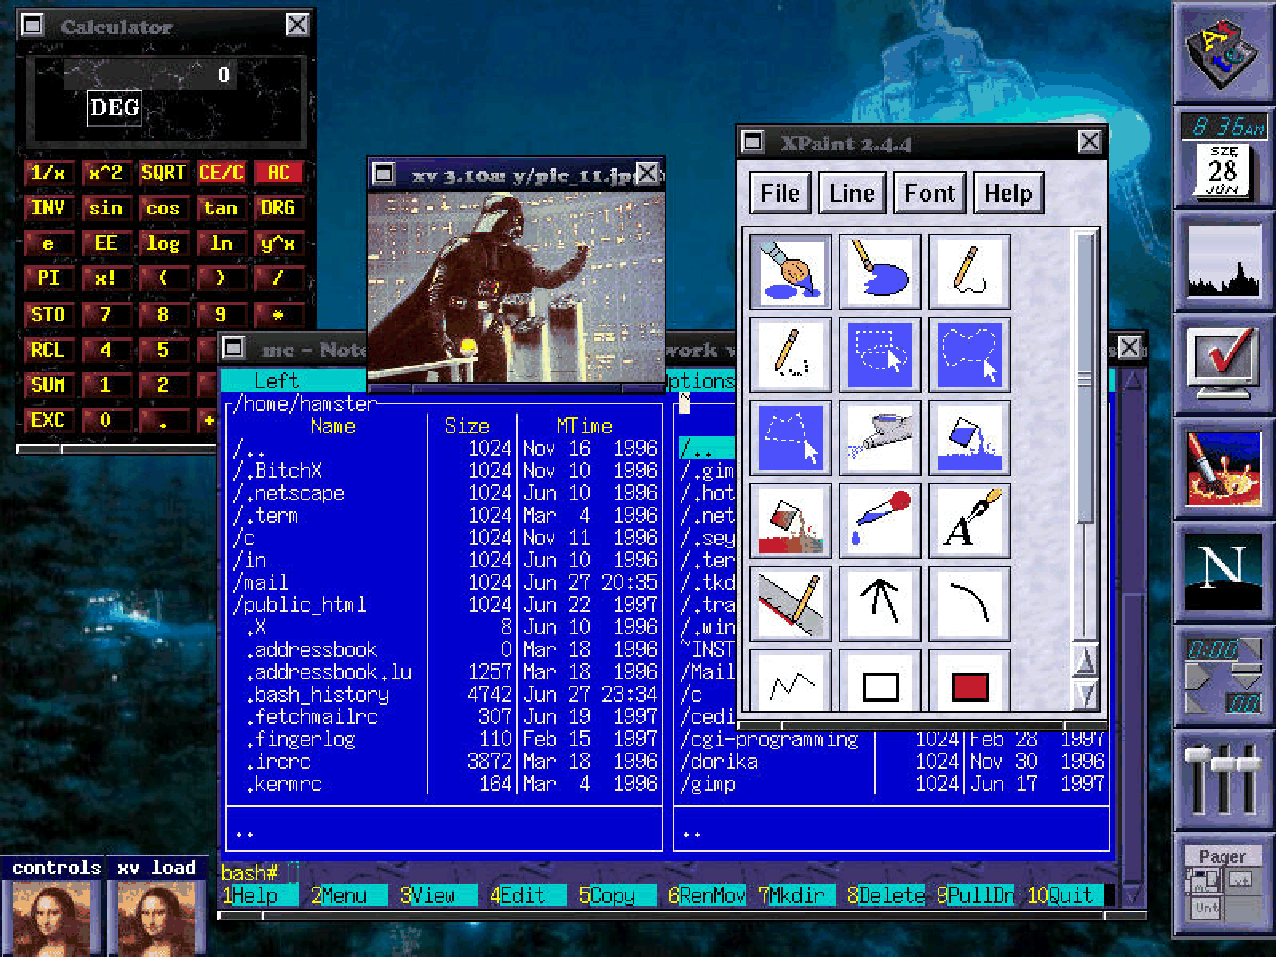Click the XPaint scrollbar down arrow

[x=1085, y=694]
